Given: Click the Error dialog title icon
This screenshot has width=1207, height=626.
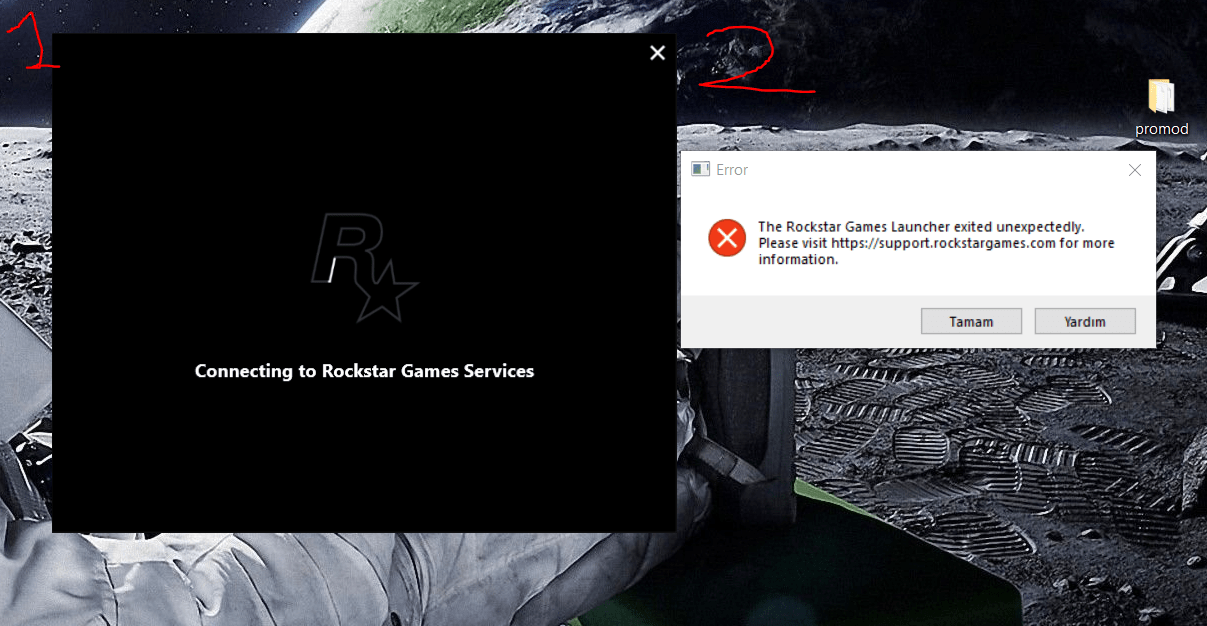Looking at the screenshot, I should (700, 170).
